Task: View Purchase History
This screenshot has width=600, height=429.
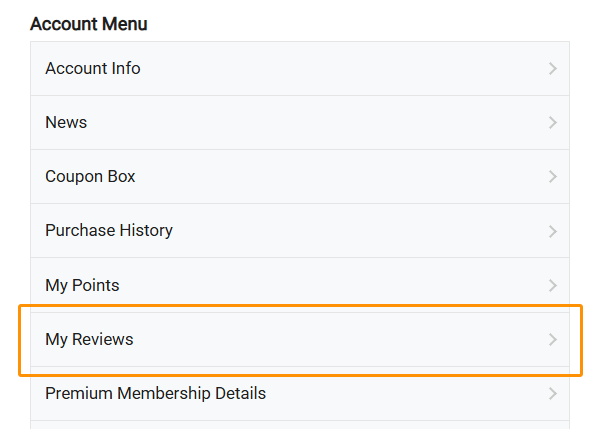Action: click(x=300, y=231)
